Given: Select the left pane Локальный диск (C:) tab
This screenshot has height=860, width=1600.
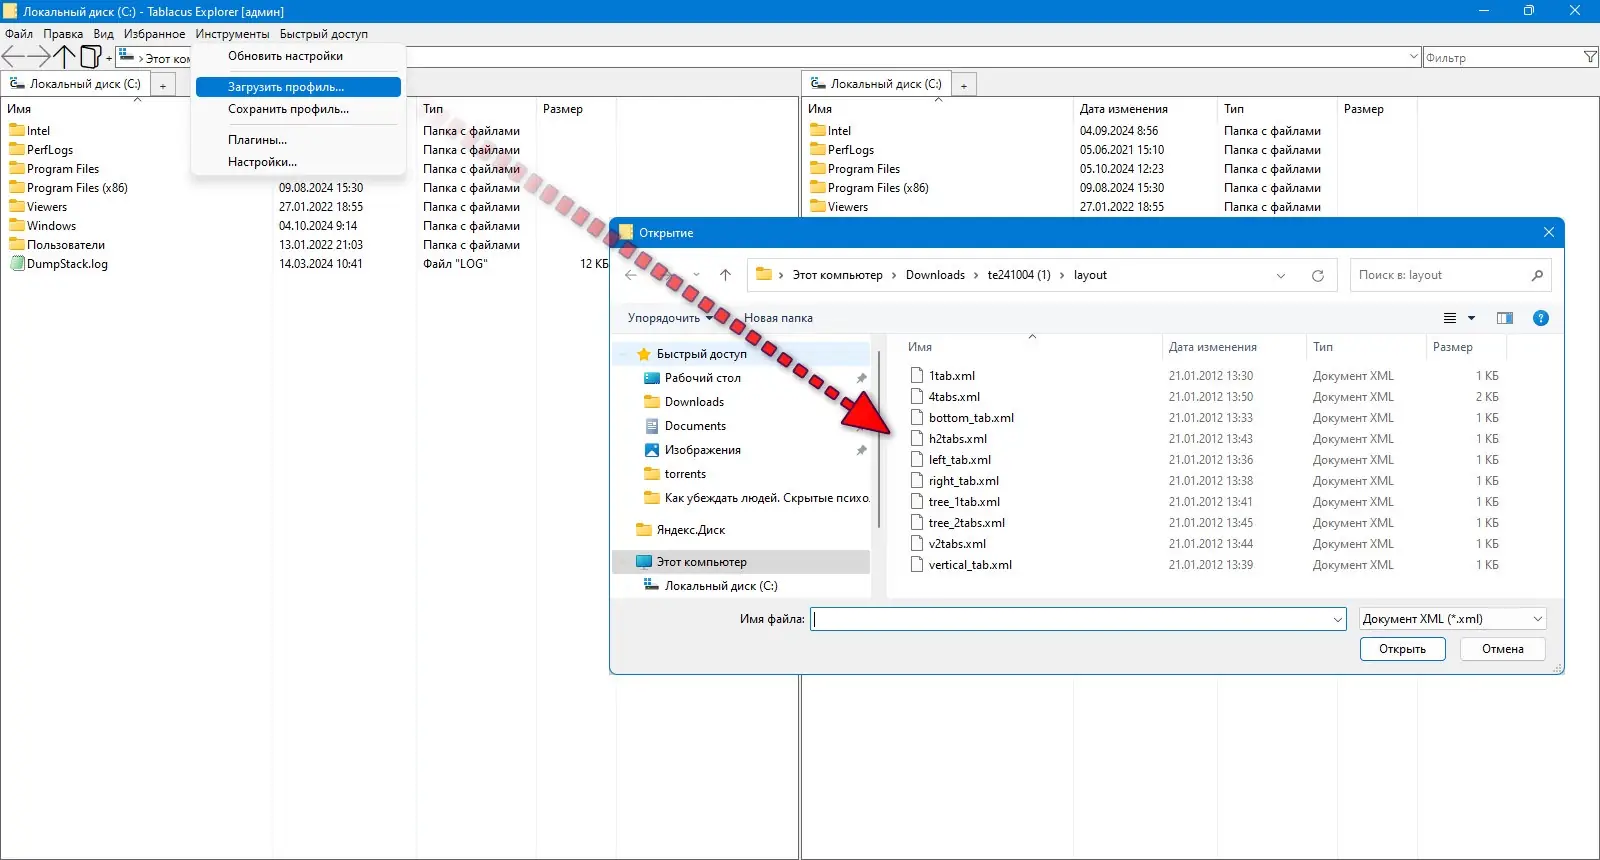Looking at the screenshot, I should coord(76,84).
